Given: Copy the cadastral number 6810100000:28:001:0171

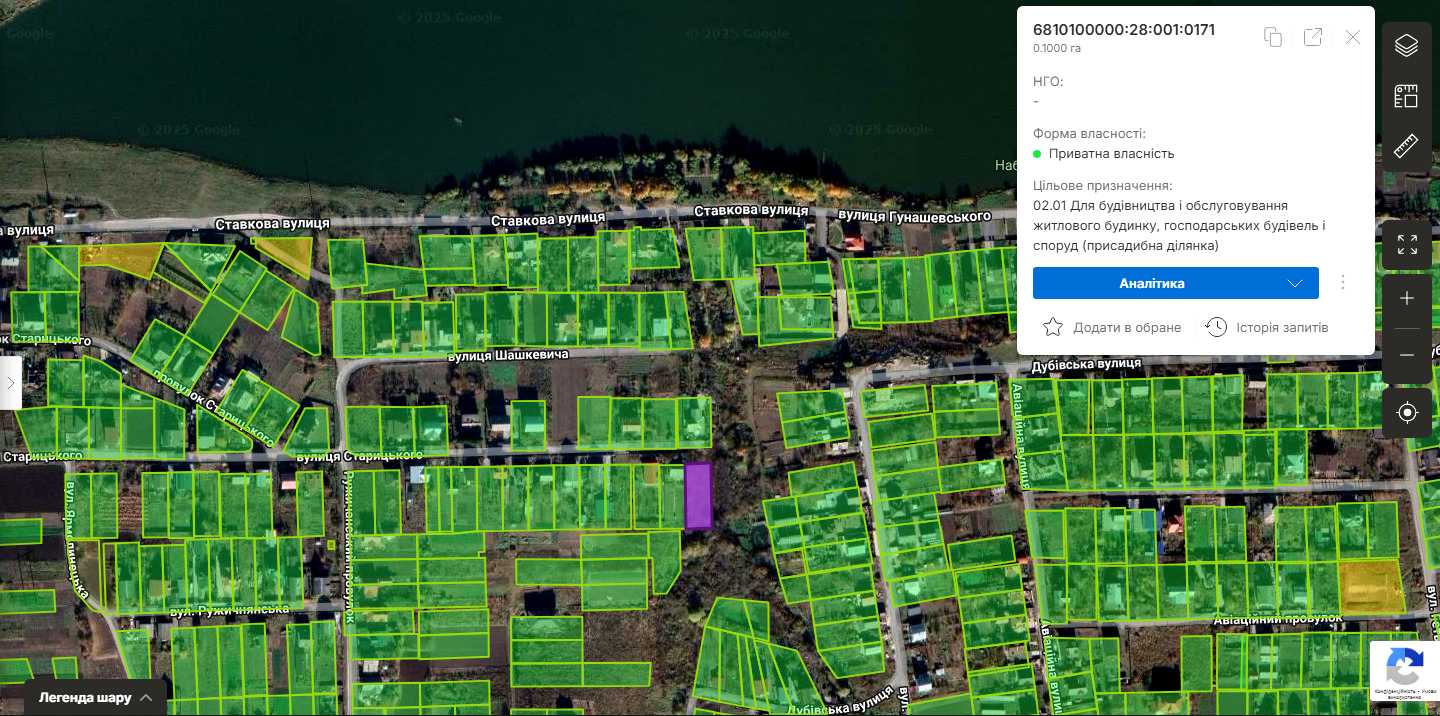Looking at the screenshot, I should coord(1273,37).
